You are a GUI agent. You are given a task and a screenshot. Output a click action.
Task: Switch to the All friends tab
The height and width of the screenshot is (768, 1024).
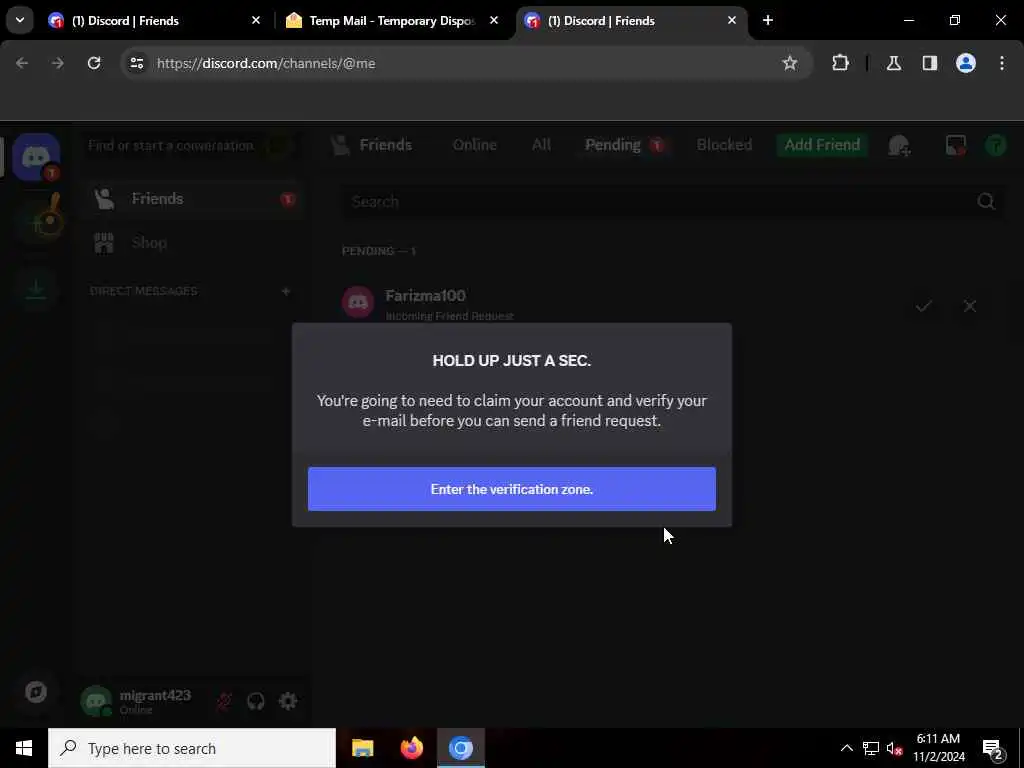pos(541,145)
